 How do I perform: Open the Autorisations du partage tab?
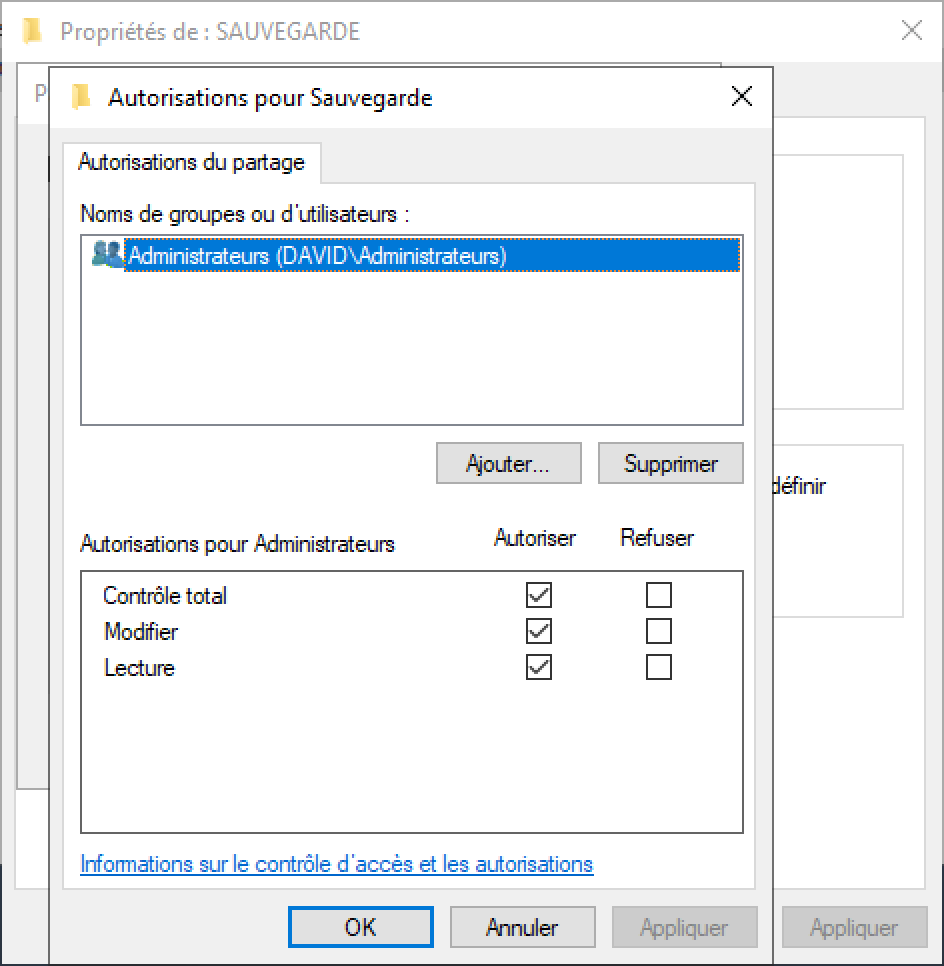192,163
